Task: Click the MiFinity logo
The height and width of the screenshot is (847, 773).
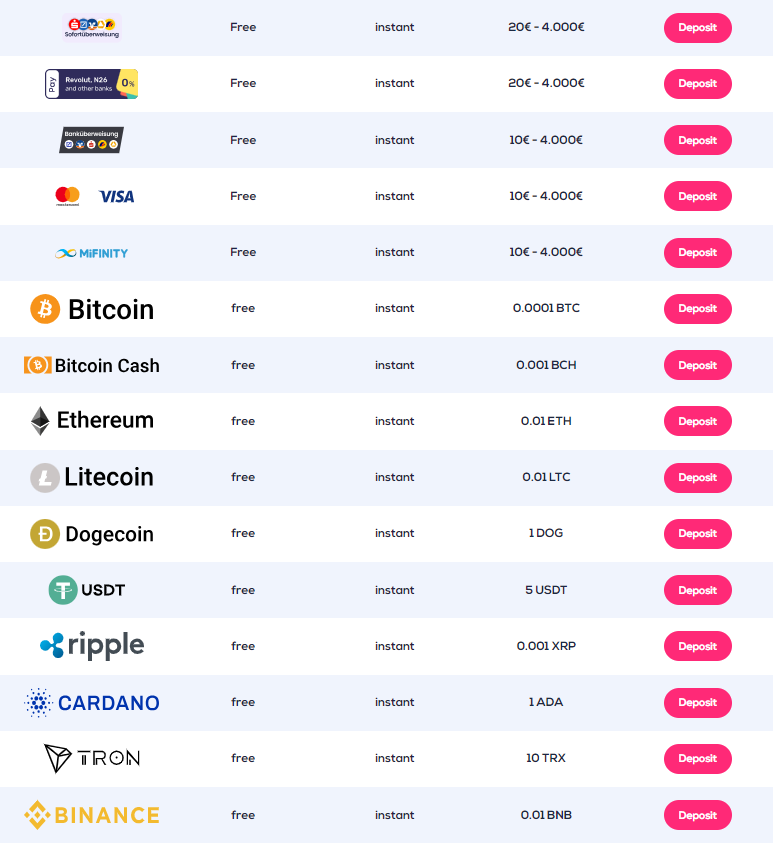Action: pos(91,253)
